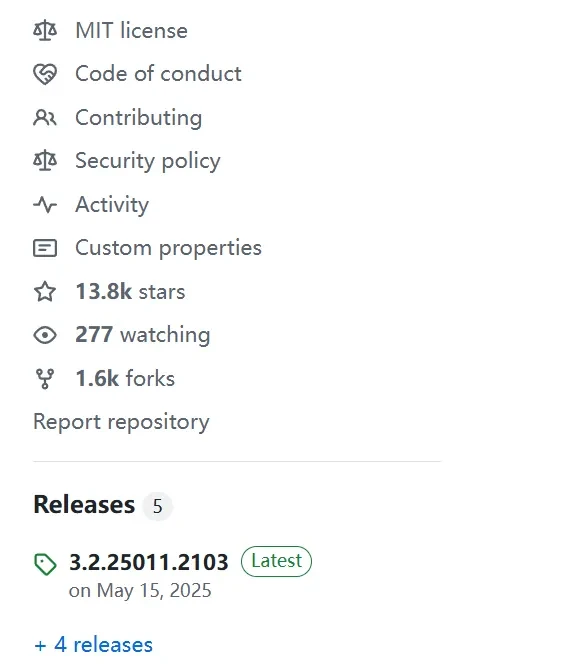Click the scales icon beside Security policy
This screenshot has width=586, height=671.
[x=45, y=161]
